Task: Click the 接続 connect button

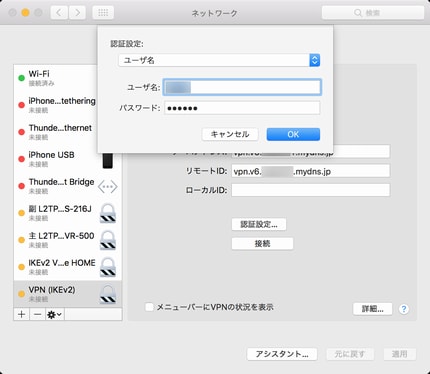Action: (262, 244)
